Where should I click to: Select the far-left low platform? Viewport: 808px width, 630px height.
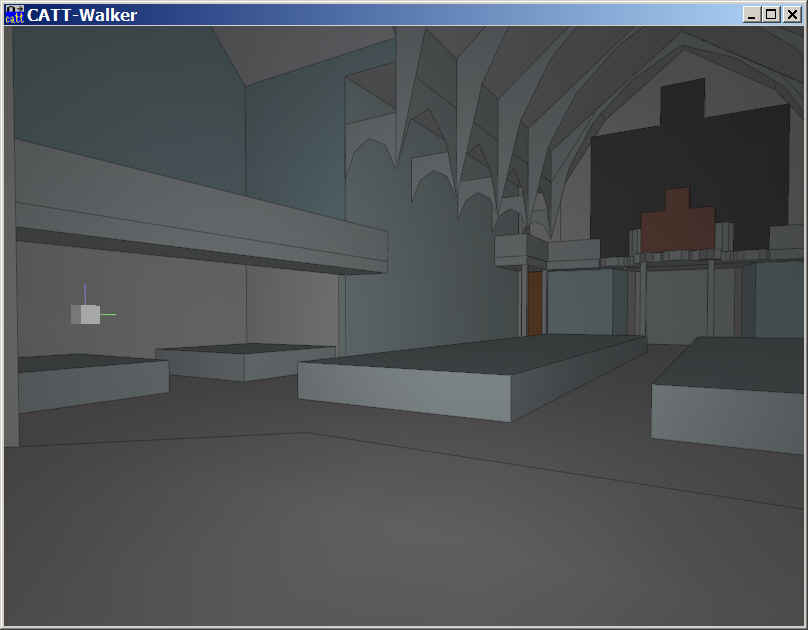click(x=90, y=385)
